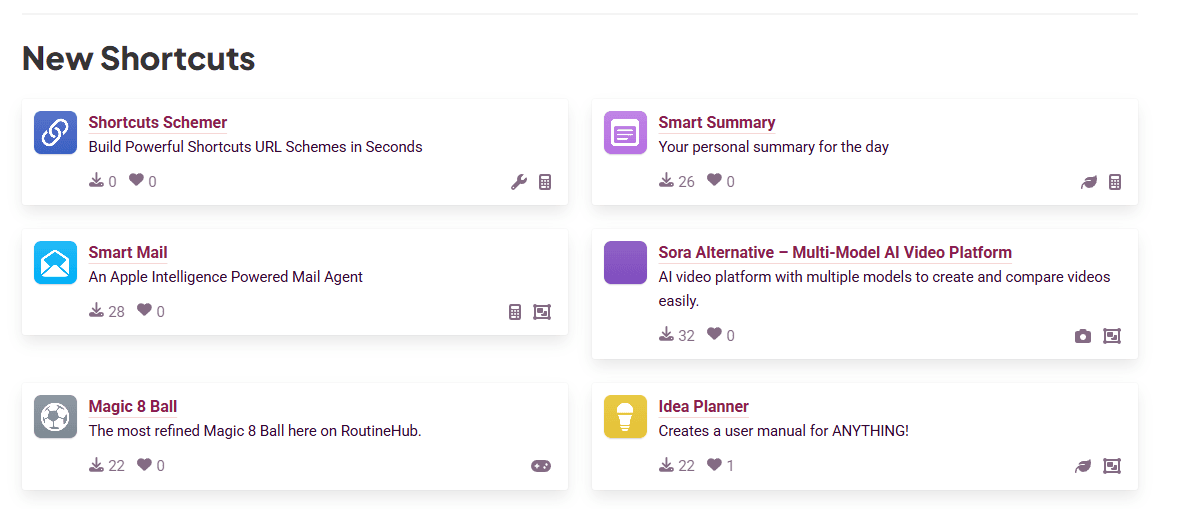Open the Shortcuts Schemer title link

158,123
